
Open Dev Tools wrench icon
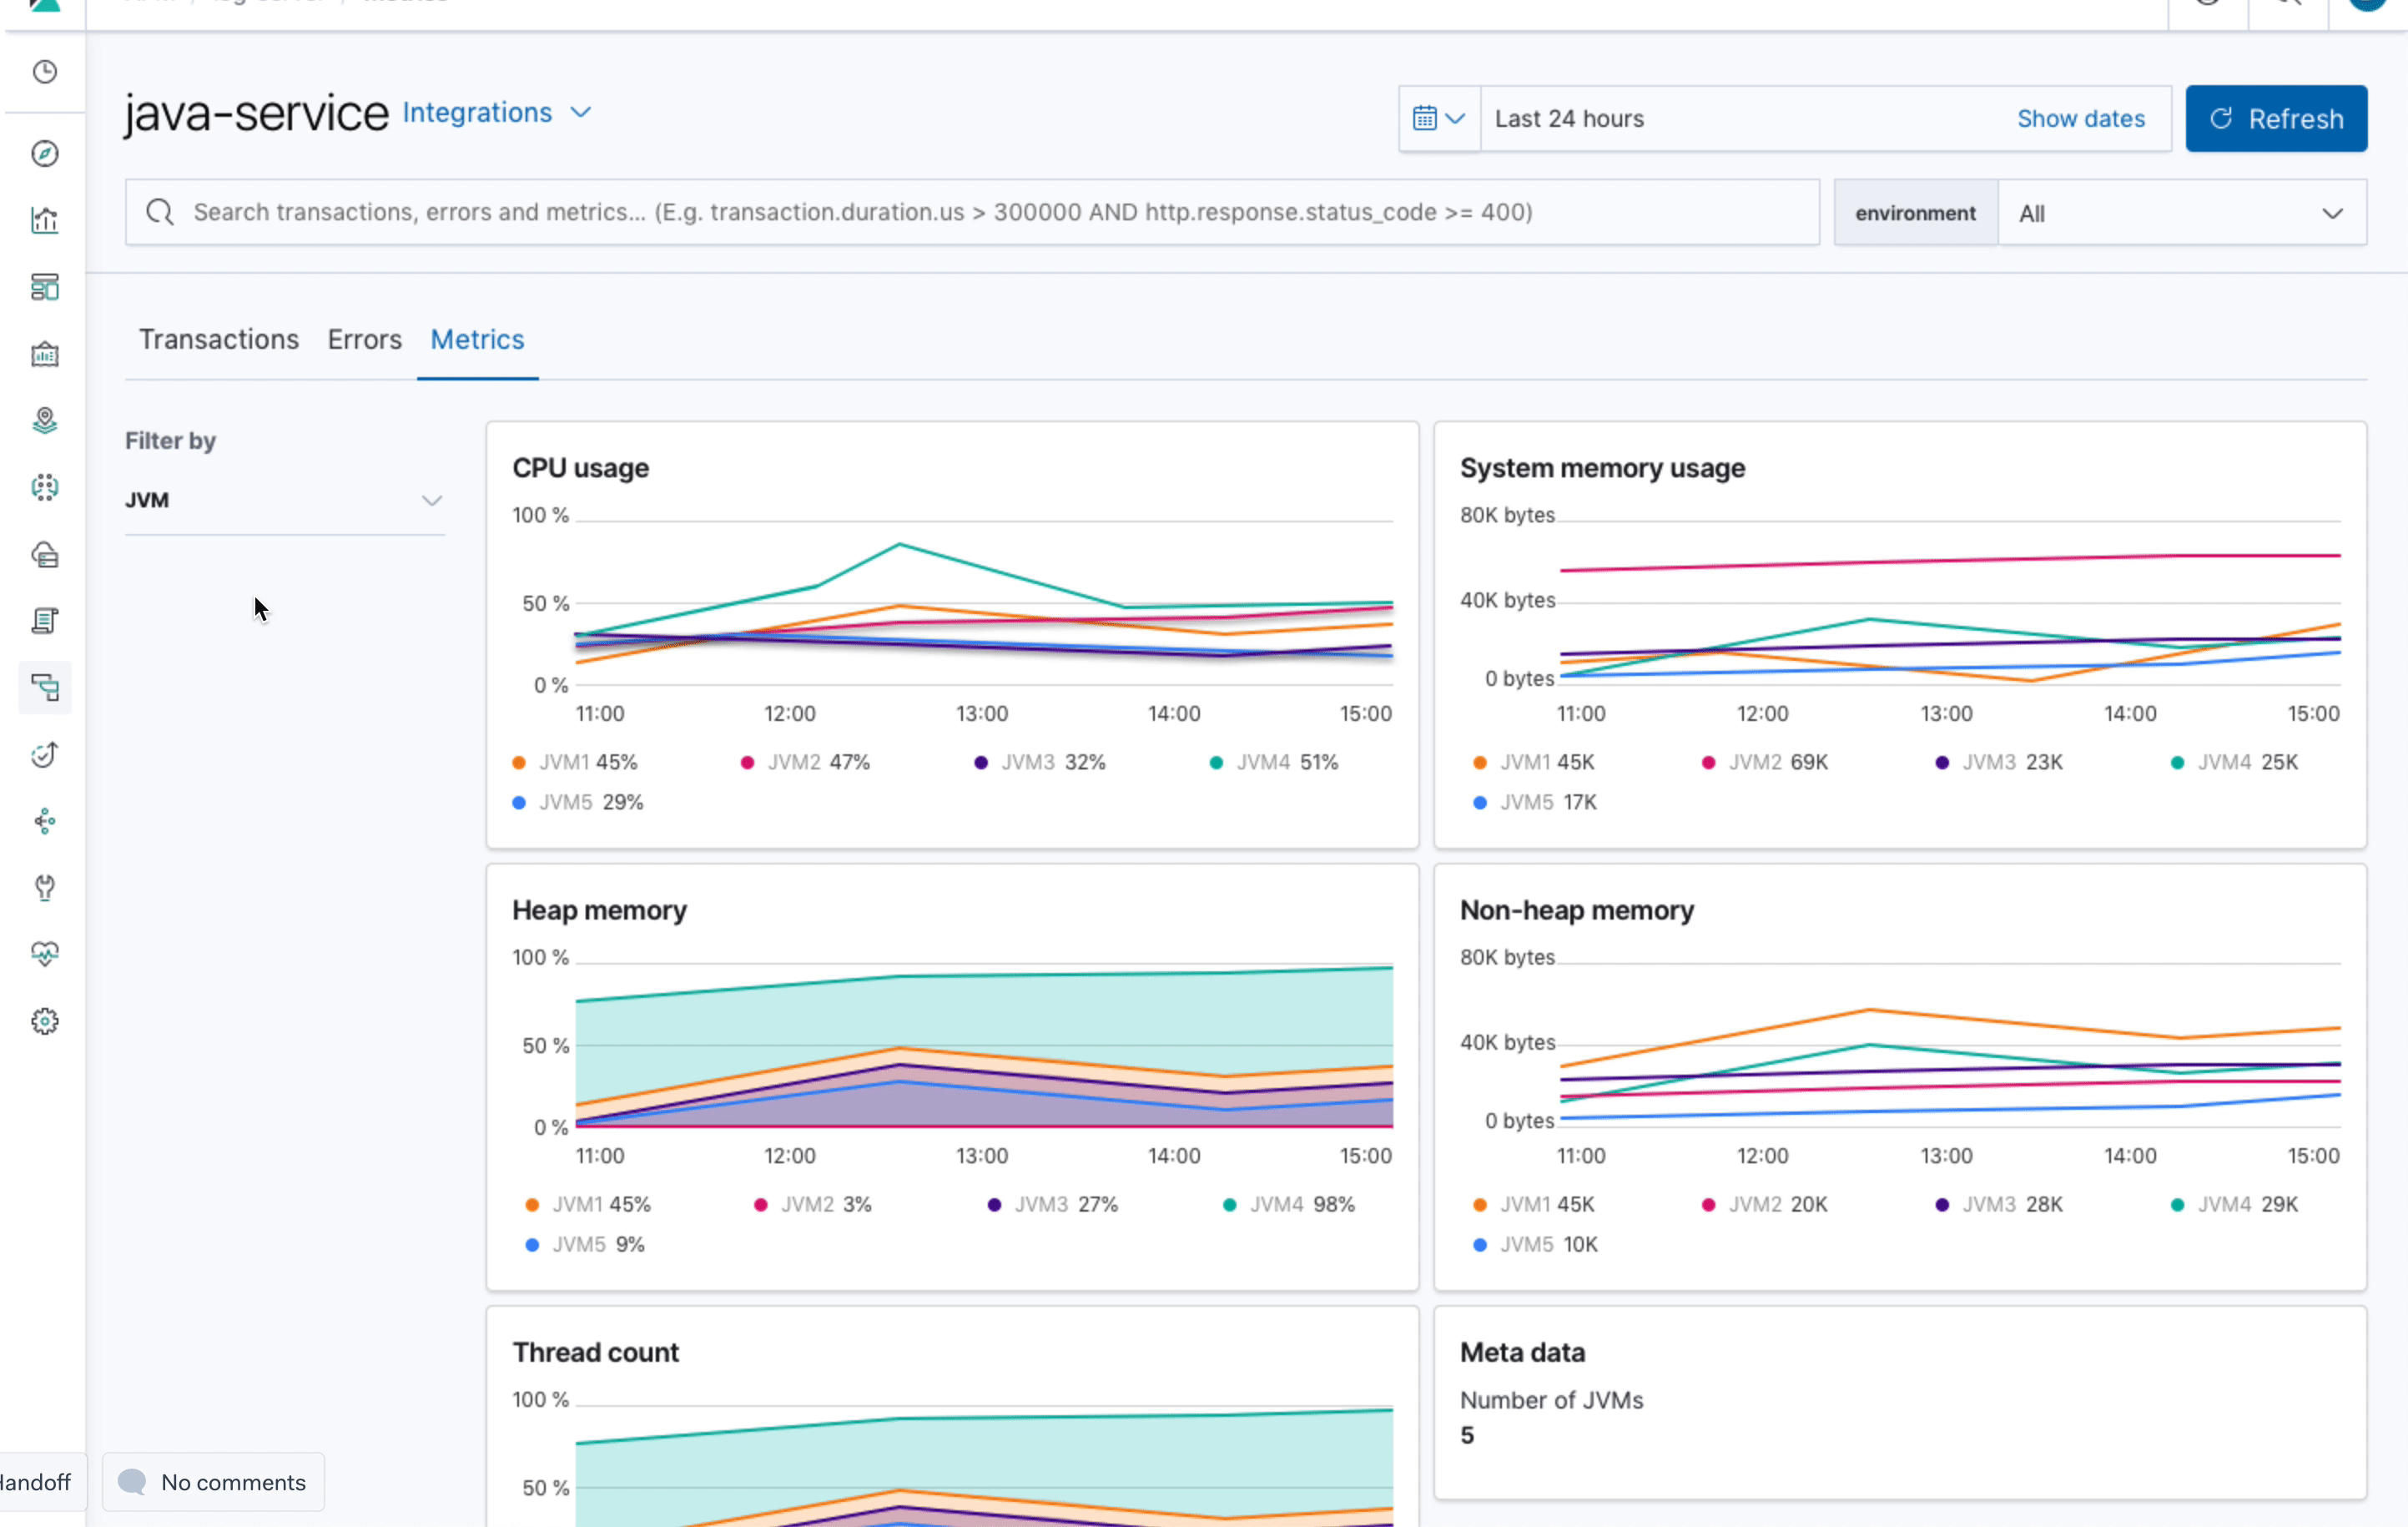(x=45, y=888)
